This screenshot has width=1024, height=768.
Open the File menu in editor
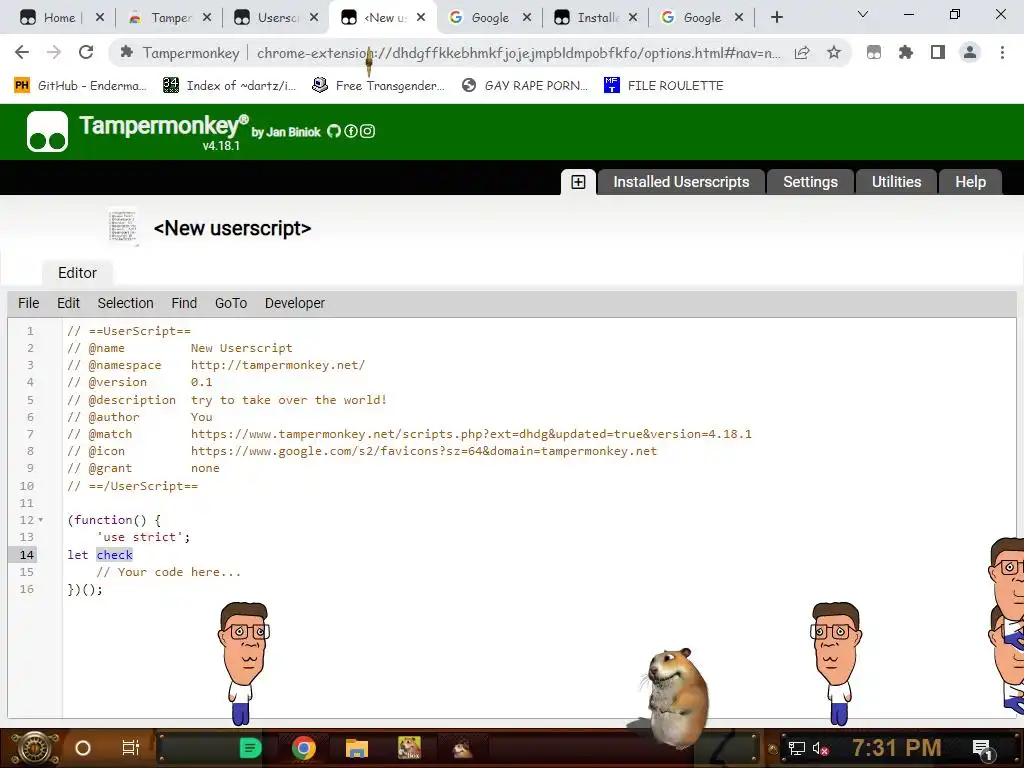[x=29, y=303]
